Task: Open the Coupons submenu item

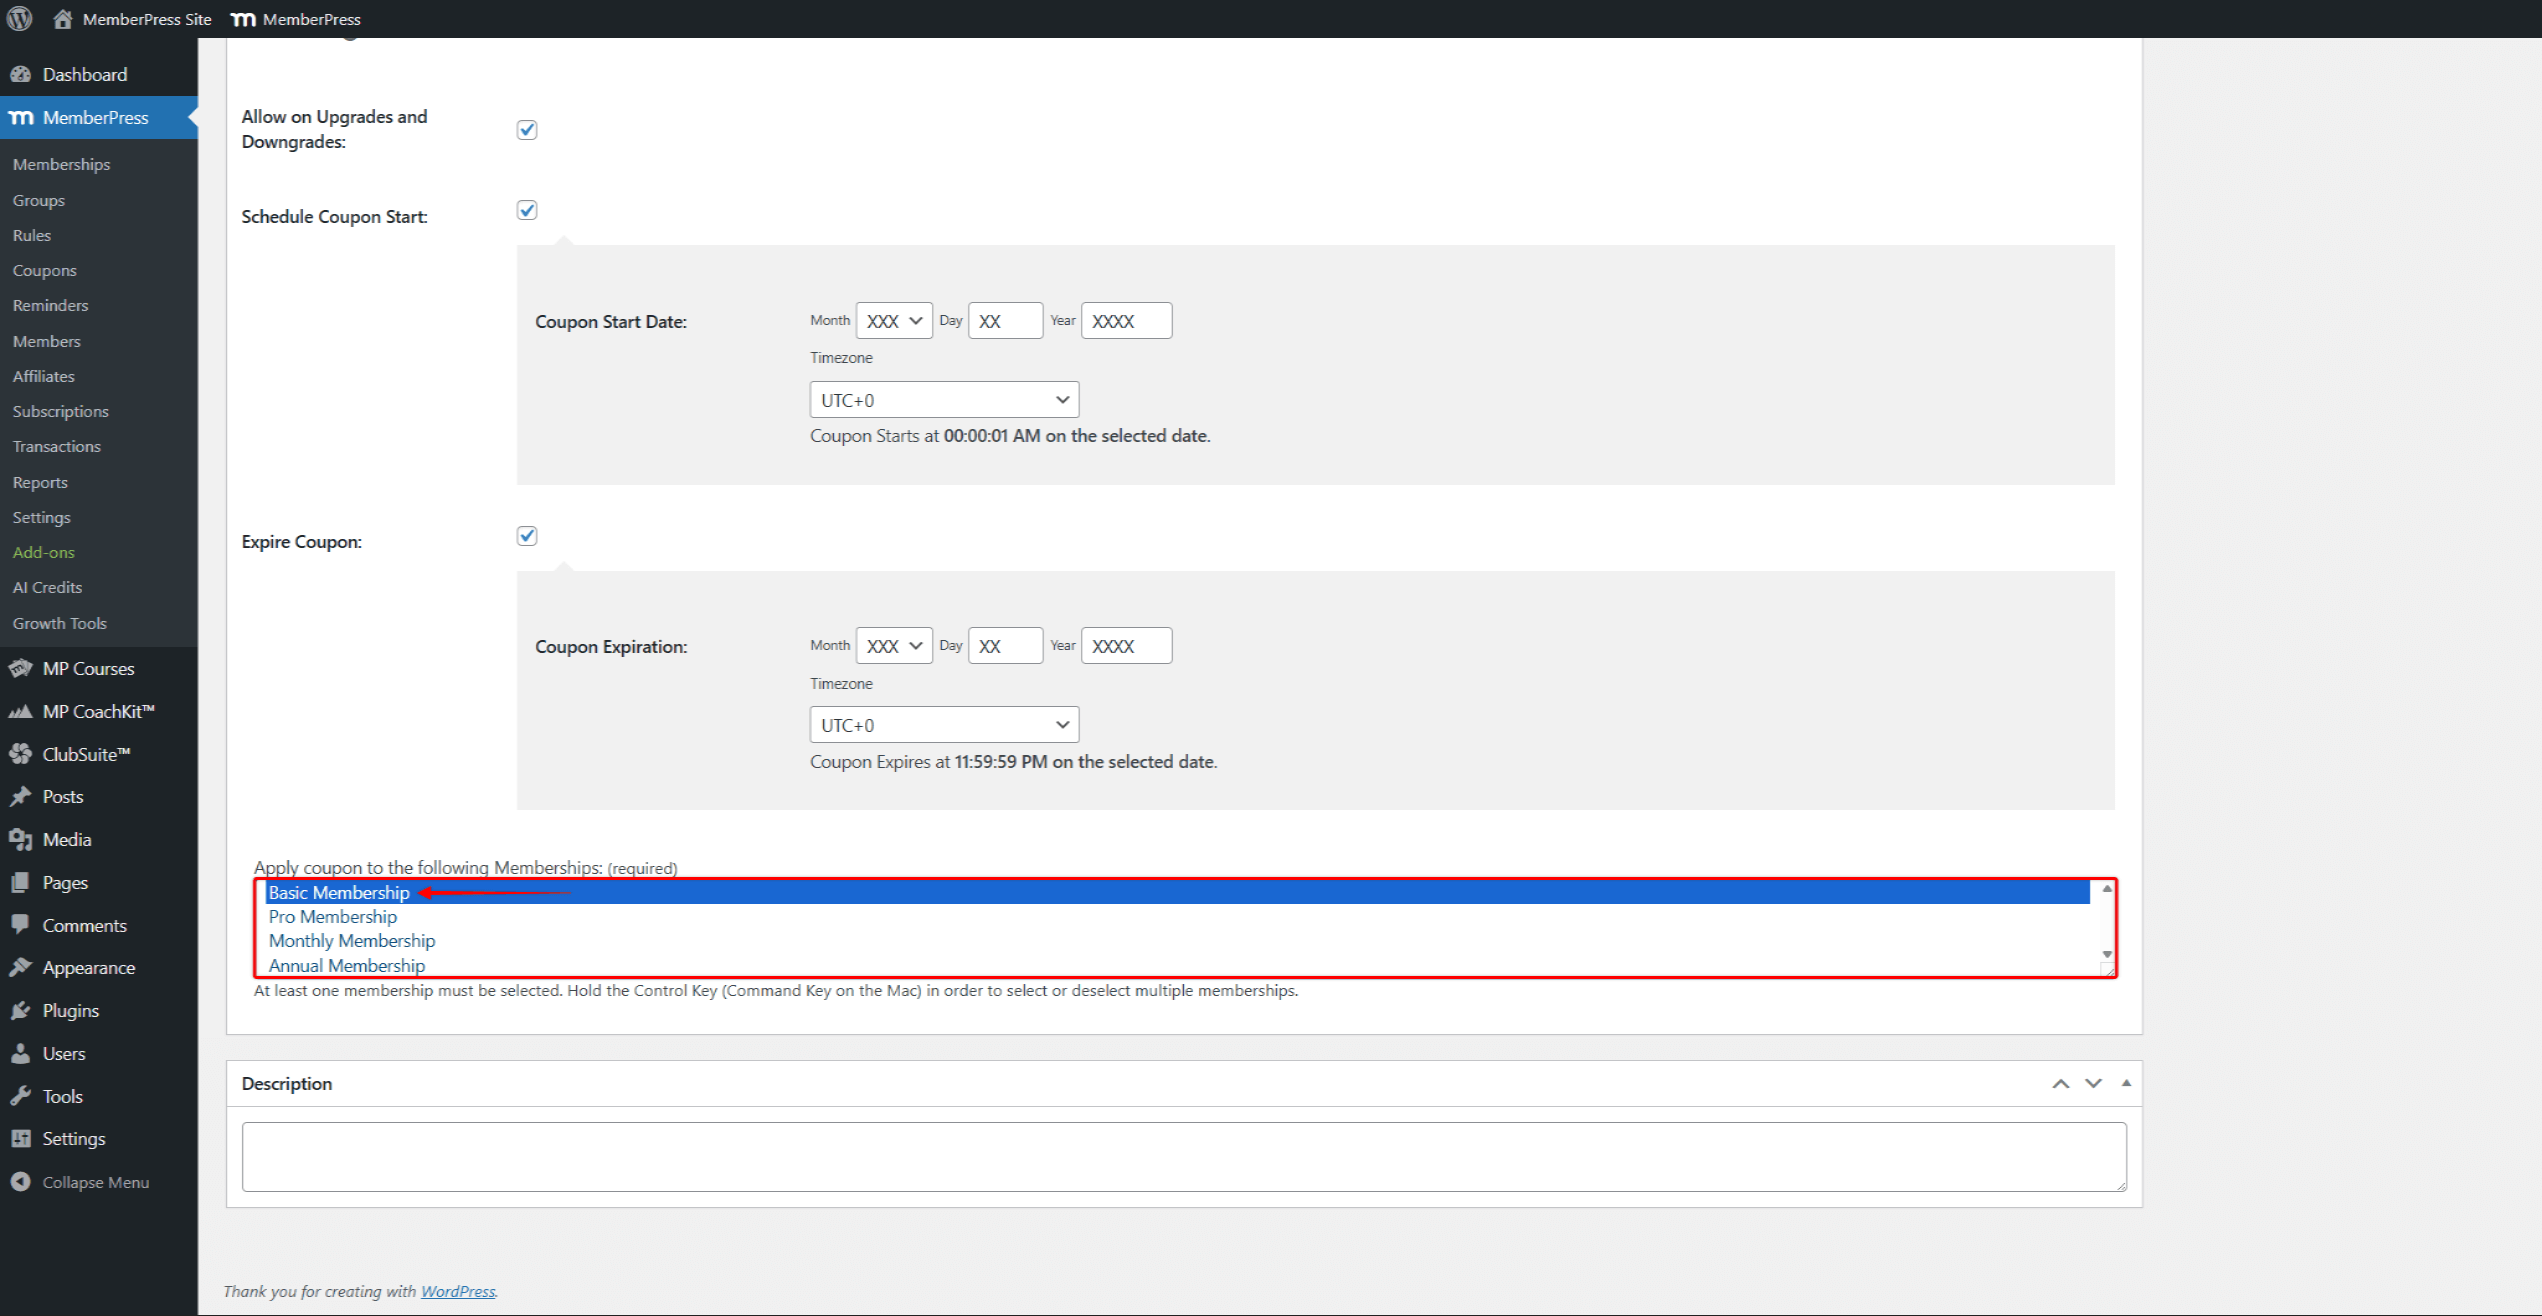Action: pos(44,270)
